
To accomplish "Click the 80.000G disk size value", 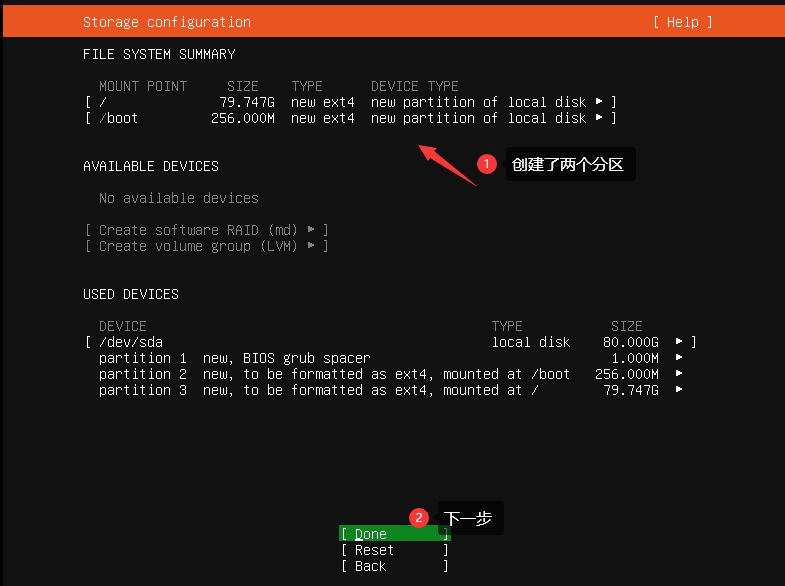I will [631, 342].
